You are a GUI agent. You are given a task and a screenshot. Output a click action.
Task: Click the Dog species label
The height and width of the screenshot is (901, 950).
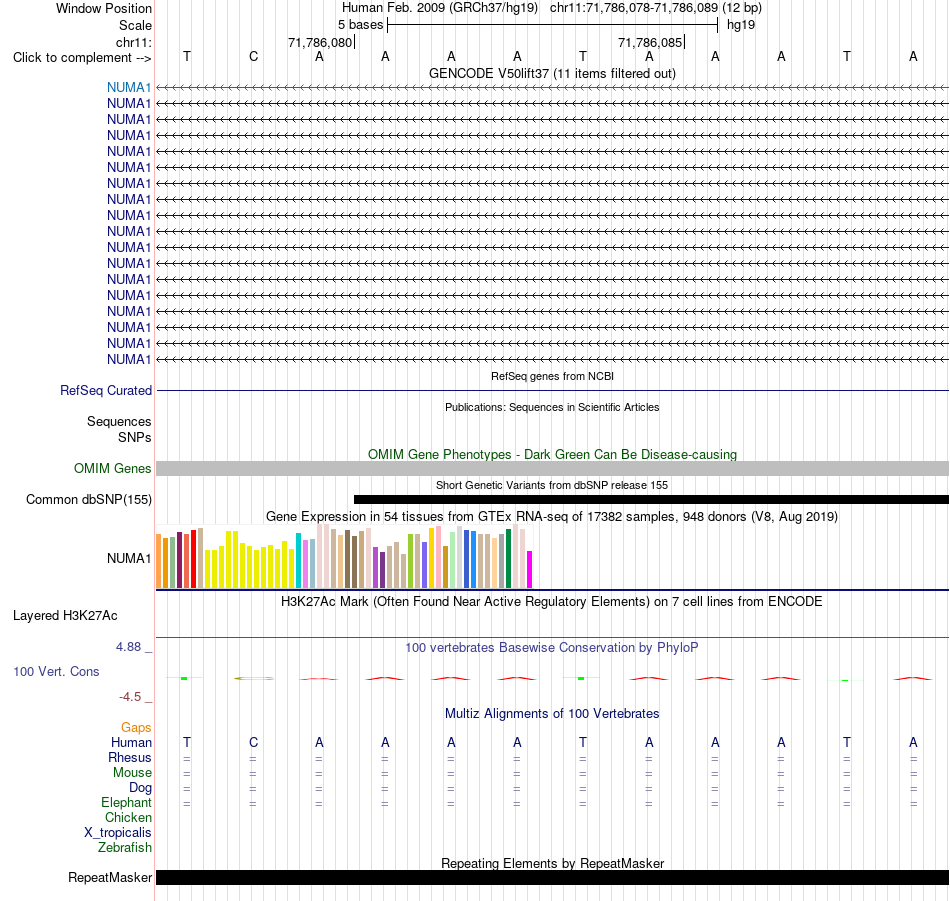(140, 788)
